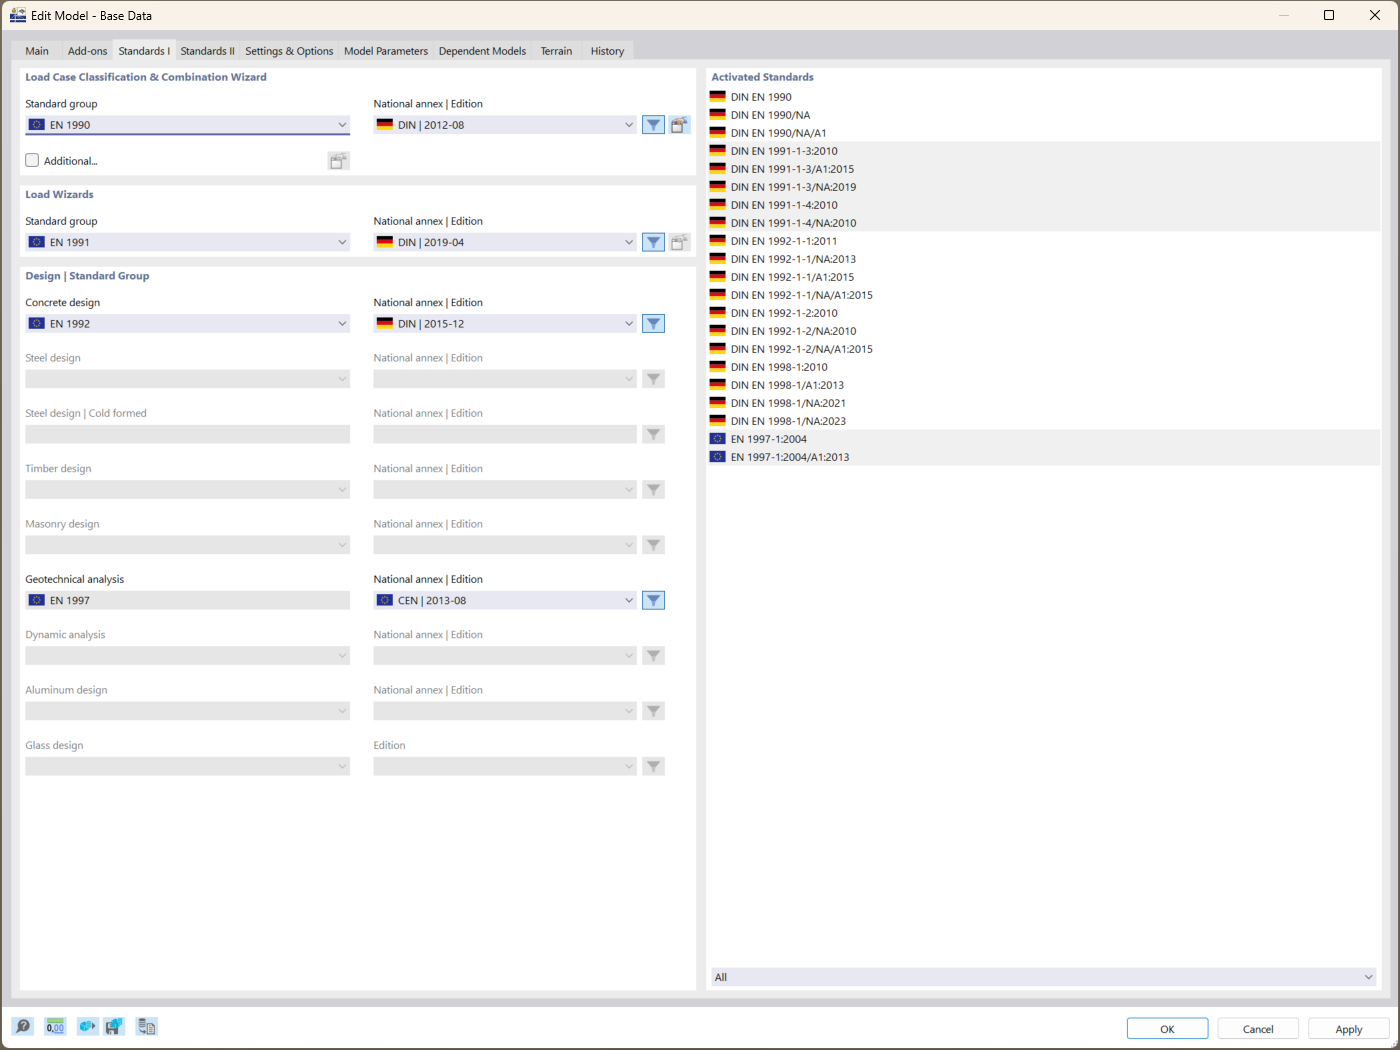This screenshot has height=1050, width=1400.
Task: Click the units and decimal places icon
Action: coord(55,1026)
